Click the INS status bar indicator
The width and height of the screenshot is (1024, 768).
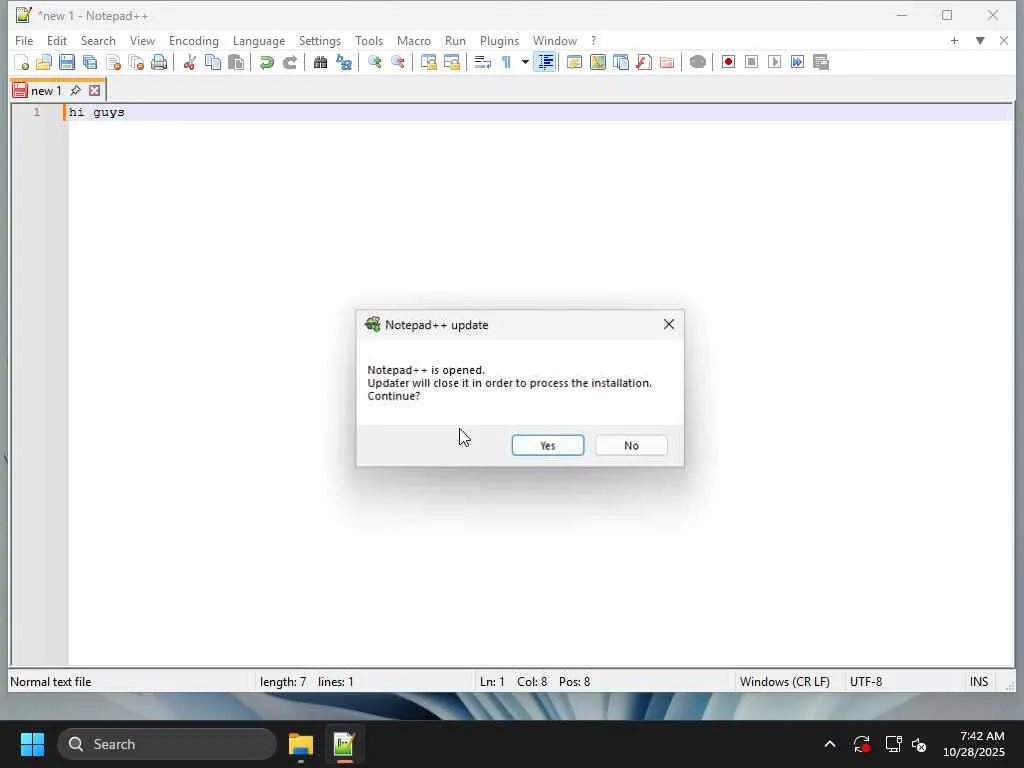click(x=978, y=682)
